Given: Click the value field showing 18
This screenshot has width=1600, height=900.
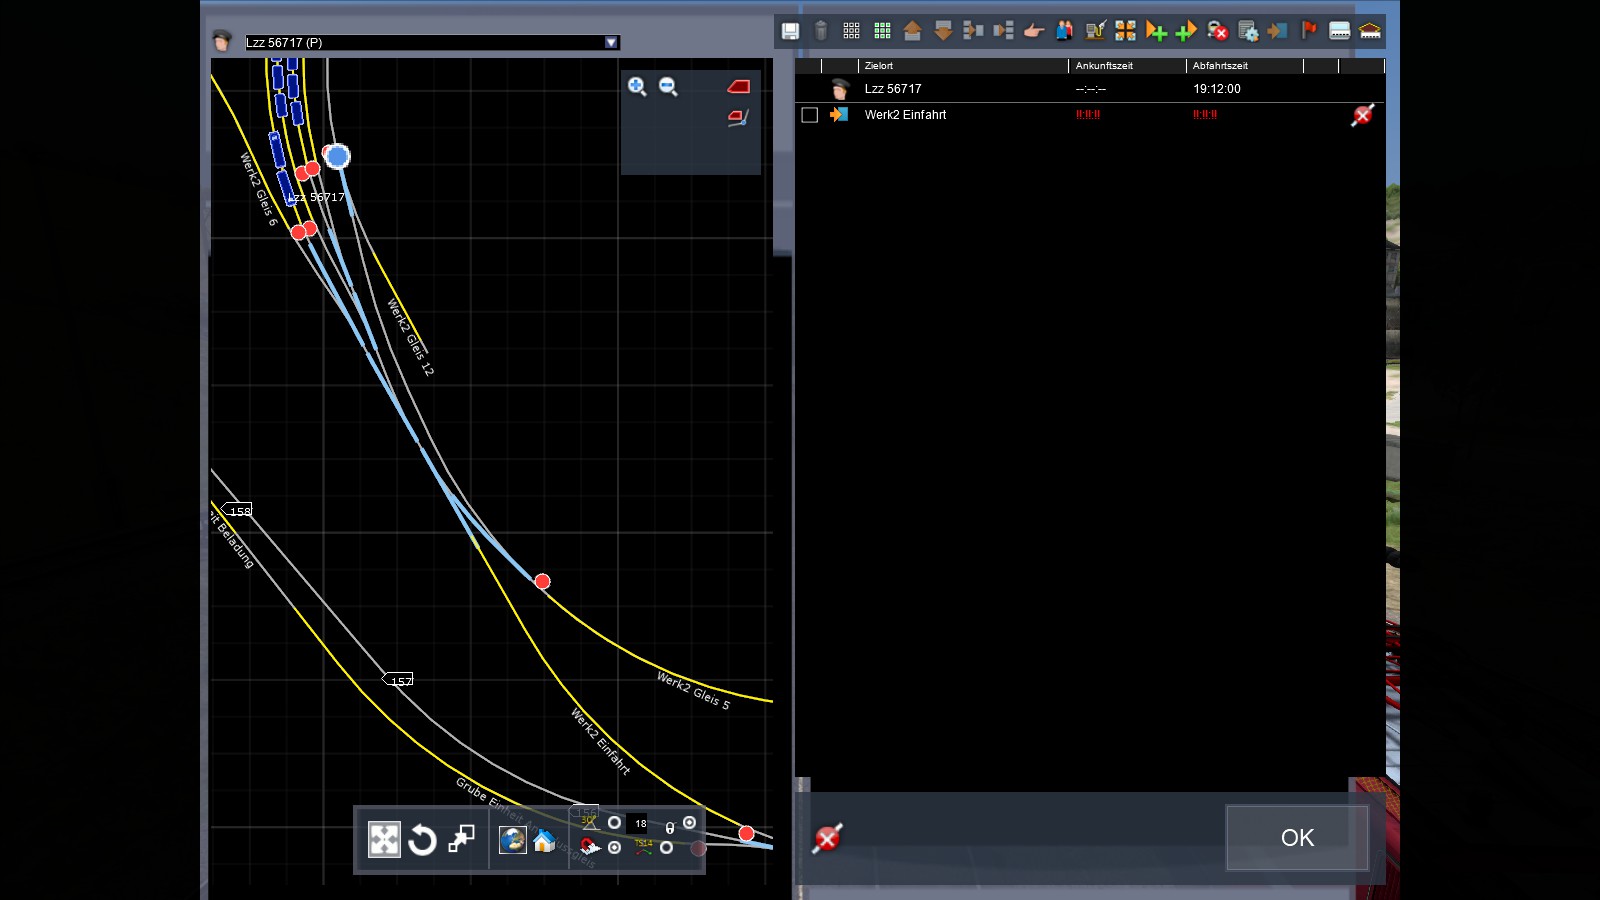Looking at the screenshot, I should 640,824.
